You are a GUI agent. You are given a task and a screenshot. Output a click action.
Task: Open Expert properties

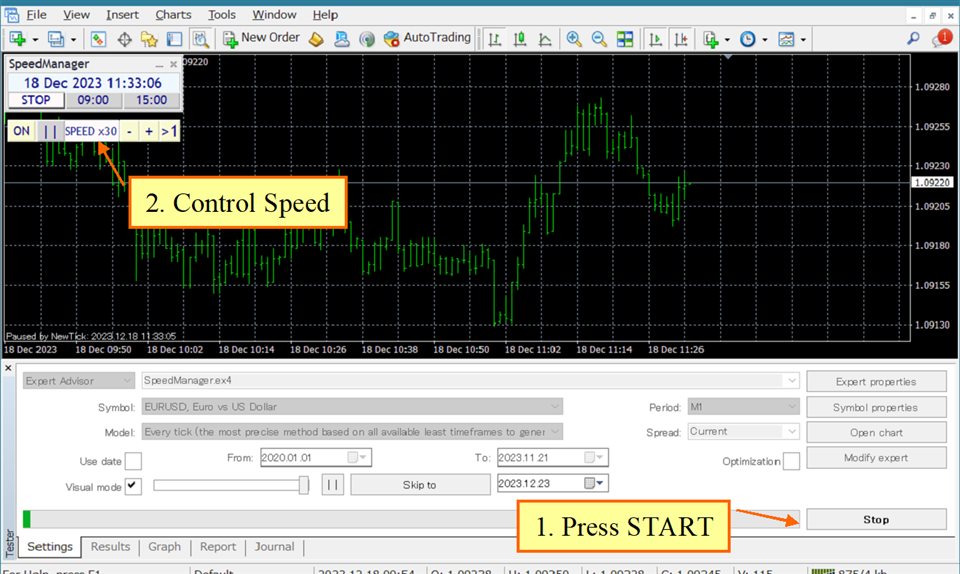pyautogui.click(x=876, y=381)
